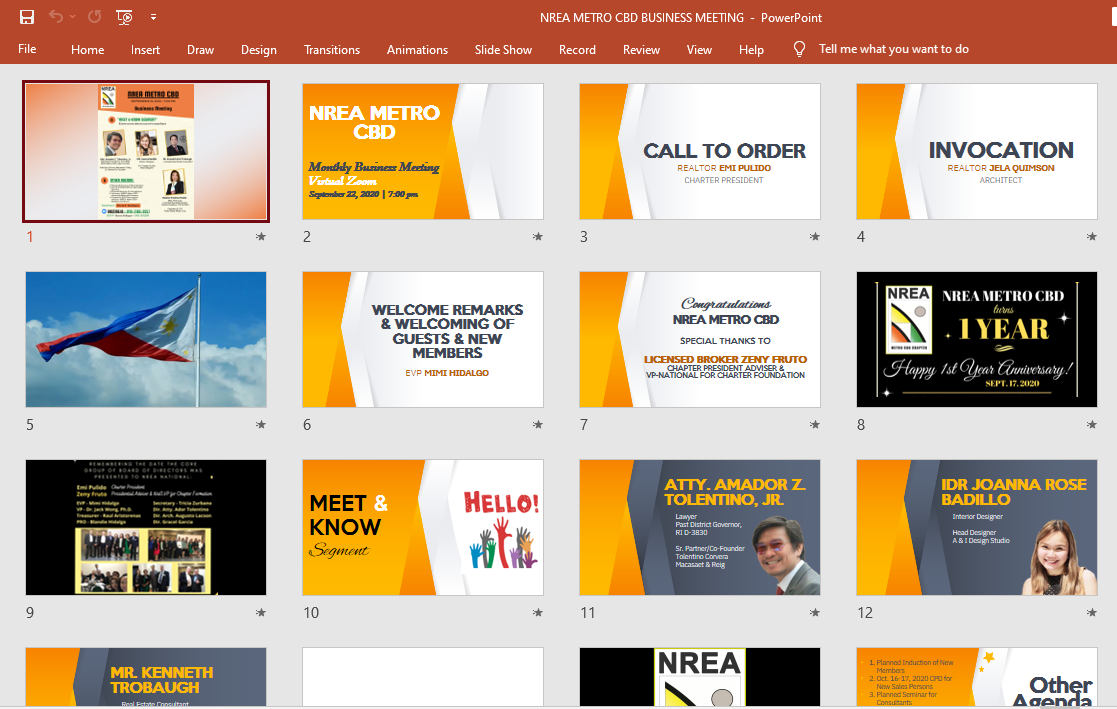
Task: Select the blank white slide thumbnail
Action: (x=423, y=677)
